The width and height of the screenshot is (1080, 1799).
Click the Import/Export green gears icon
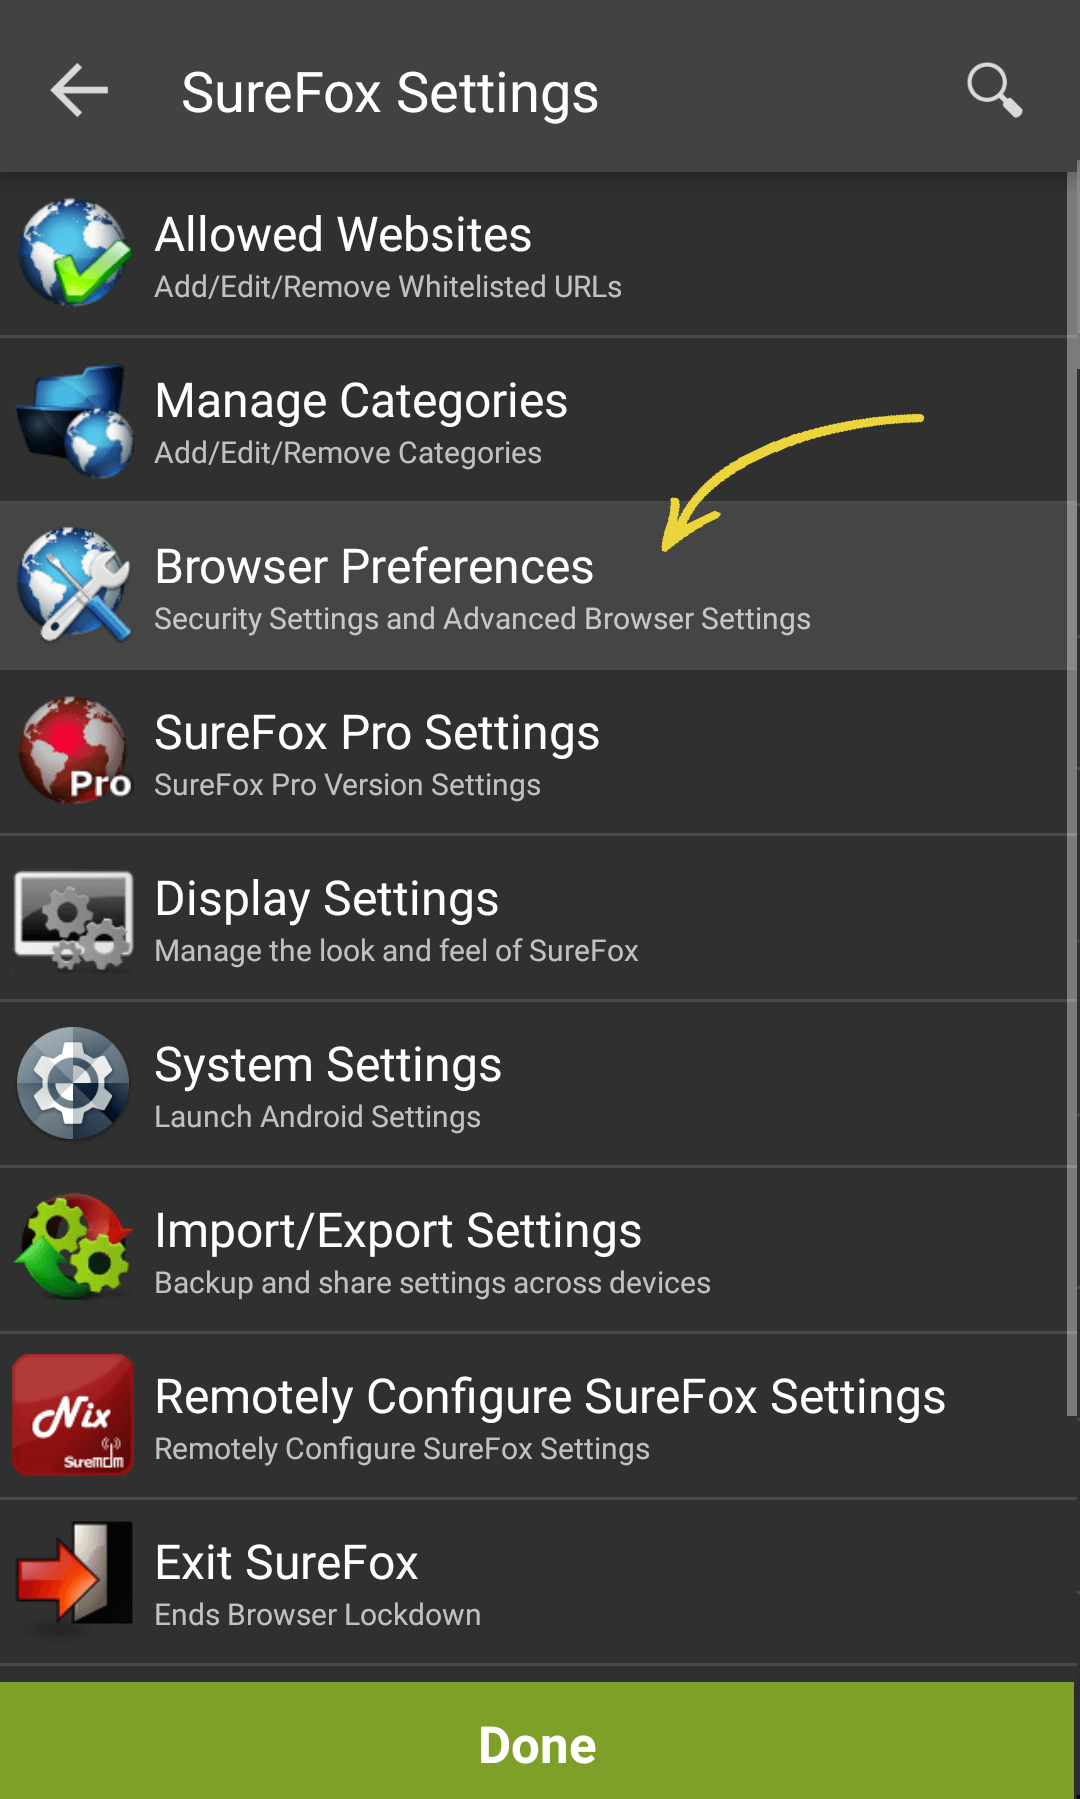tap(74, 1248)
